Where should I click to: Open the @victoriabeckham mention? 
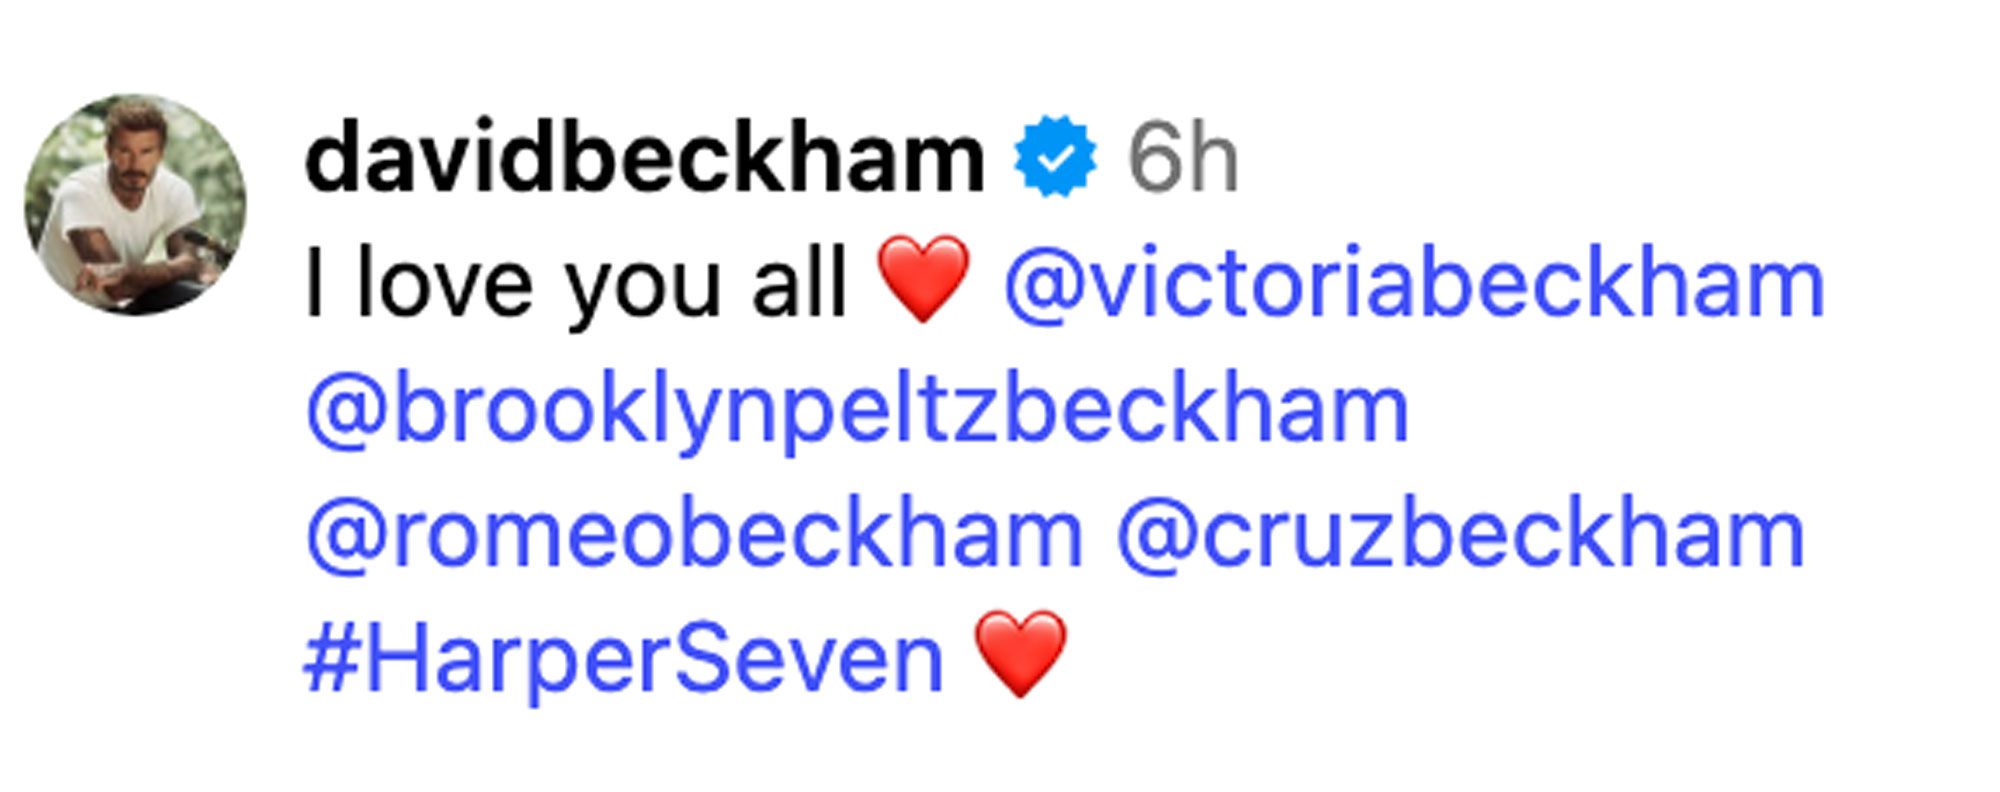click(x=1413, y=284)
